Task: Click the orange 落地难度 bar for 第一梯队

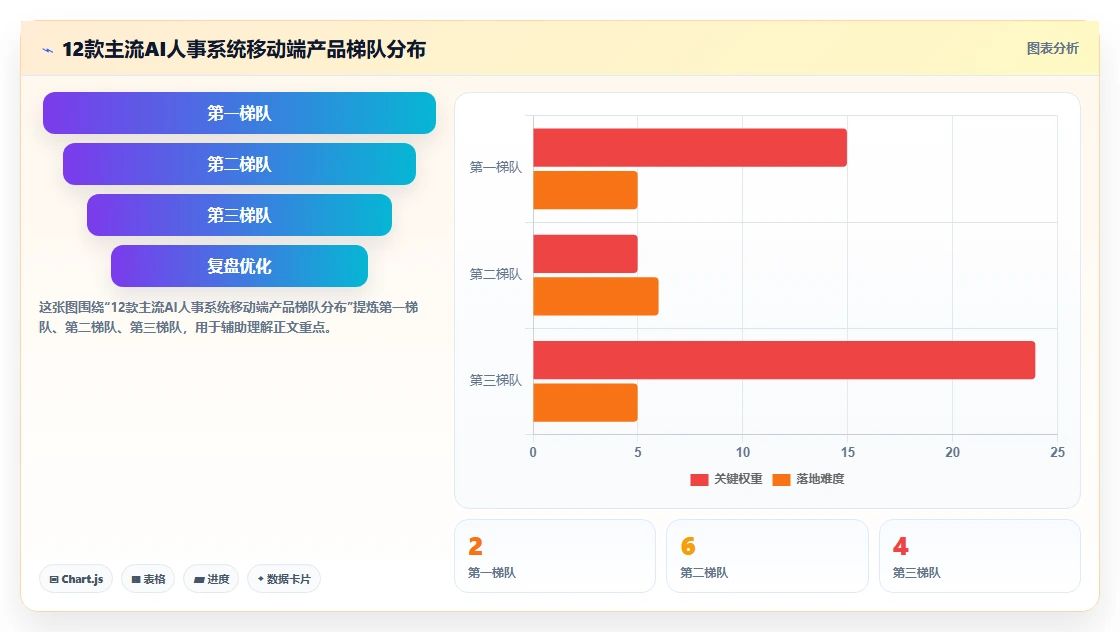Action: (x=585, y=190)
